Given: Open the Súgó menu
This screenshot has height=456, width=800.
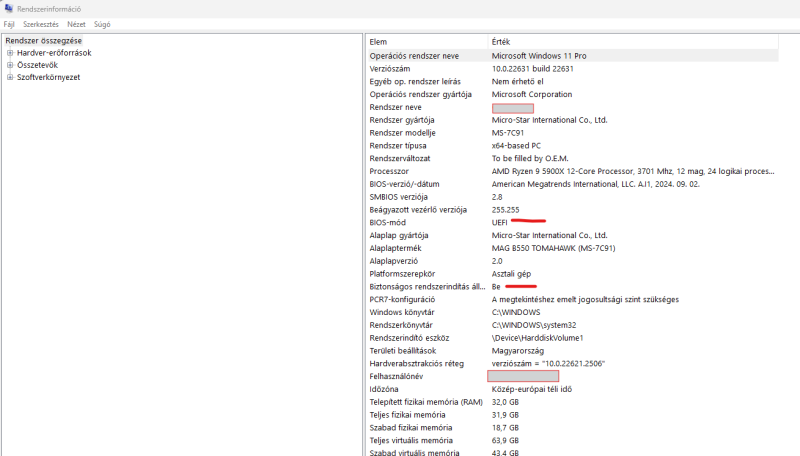Looking at the screenshot, I should click(102, 24).
